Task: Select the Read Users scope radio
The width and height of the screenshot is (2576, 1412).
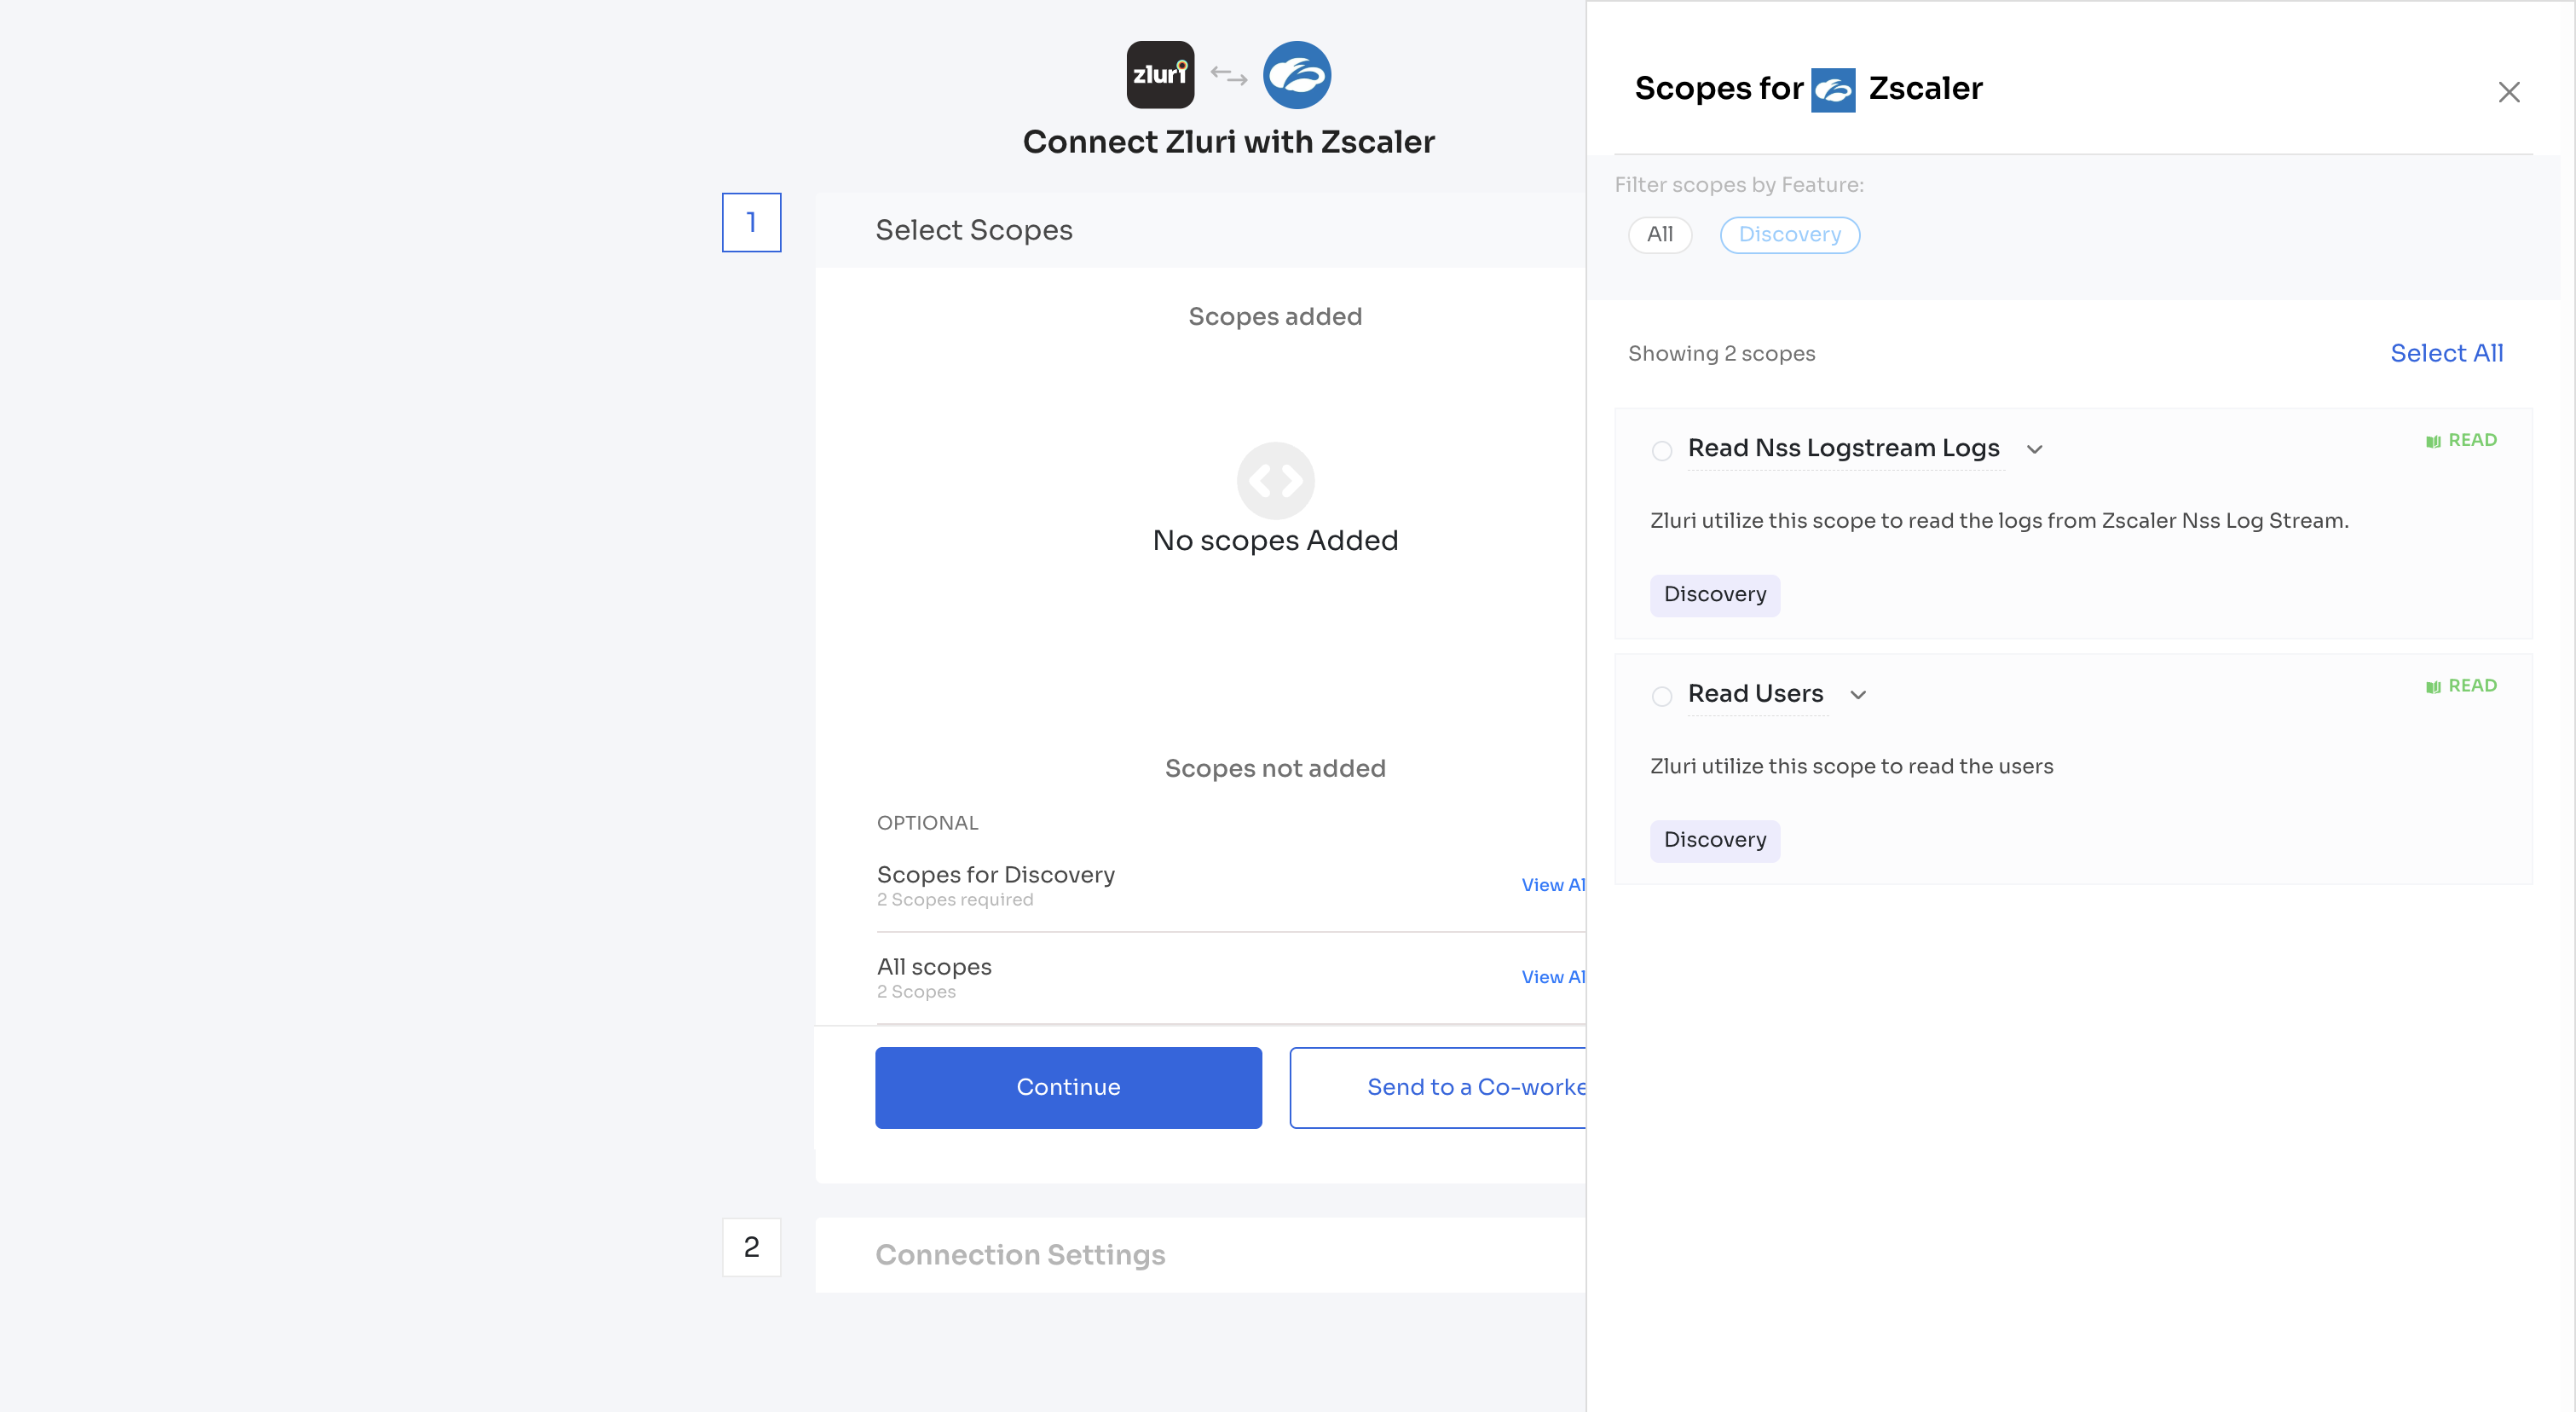Action: click(x=1661, y=696)
